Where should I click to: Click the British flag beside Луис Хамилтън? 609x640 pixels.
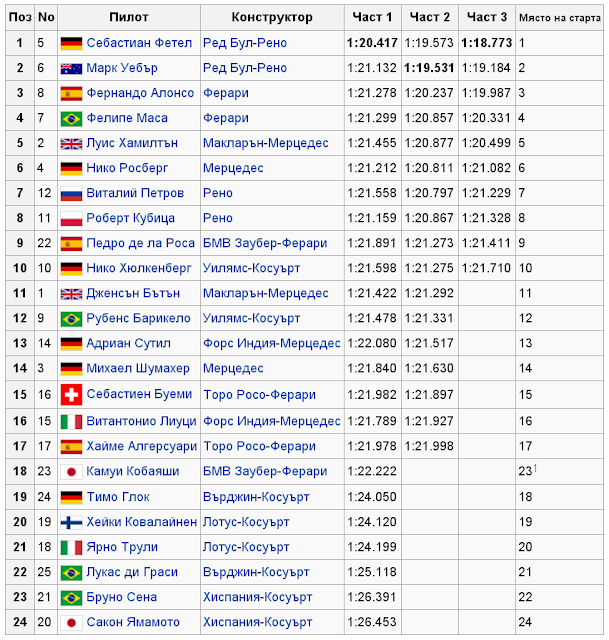pos(71,144)
